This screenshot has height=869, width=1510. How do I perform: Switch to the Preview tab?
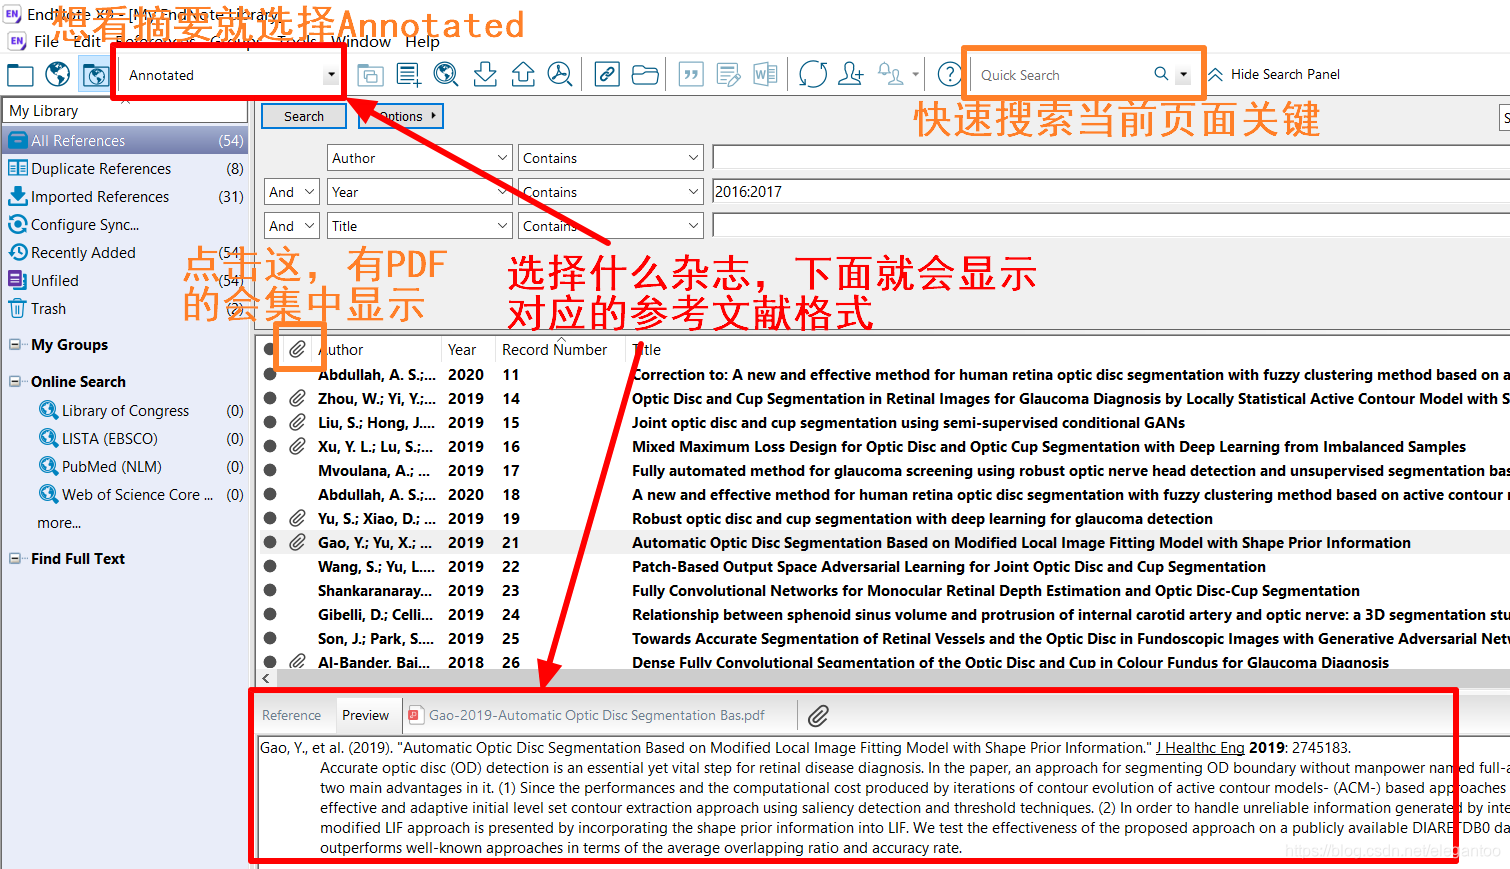coord(366,716)
